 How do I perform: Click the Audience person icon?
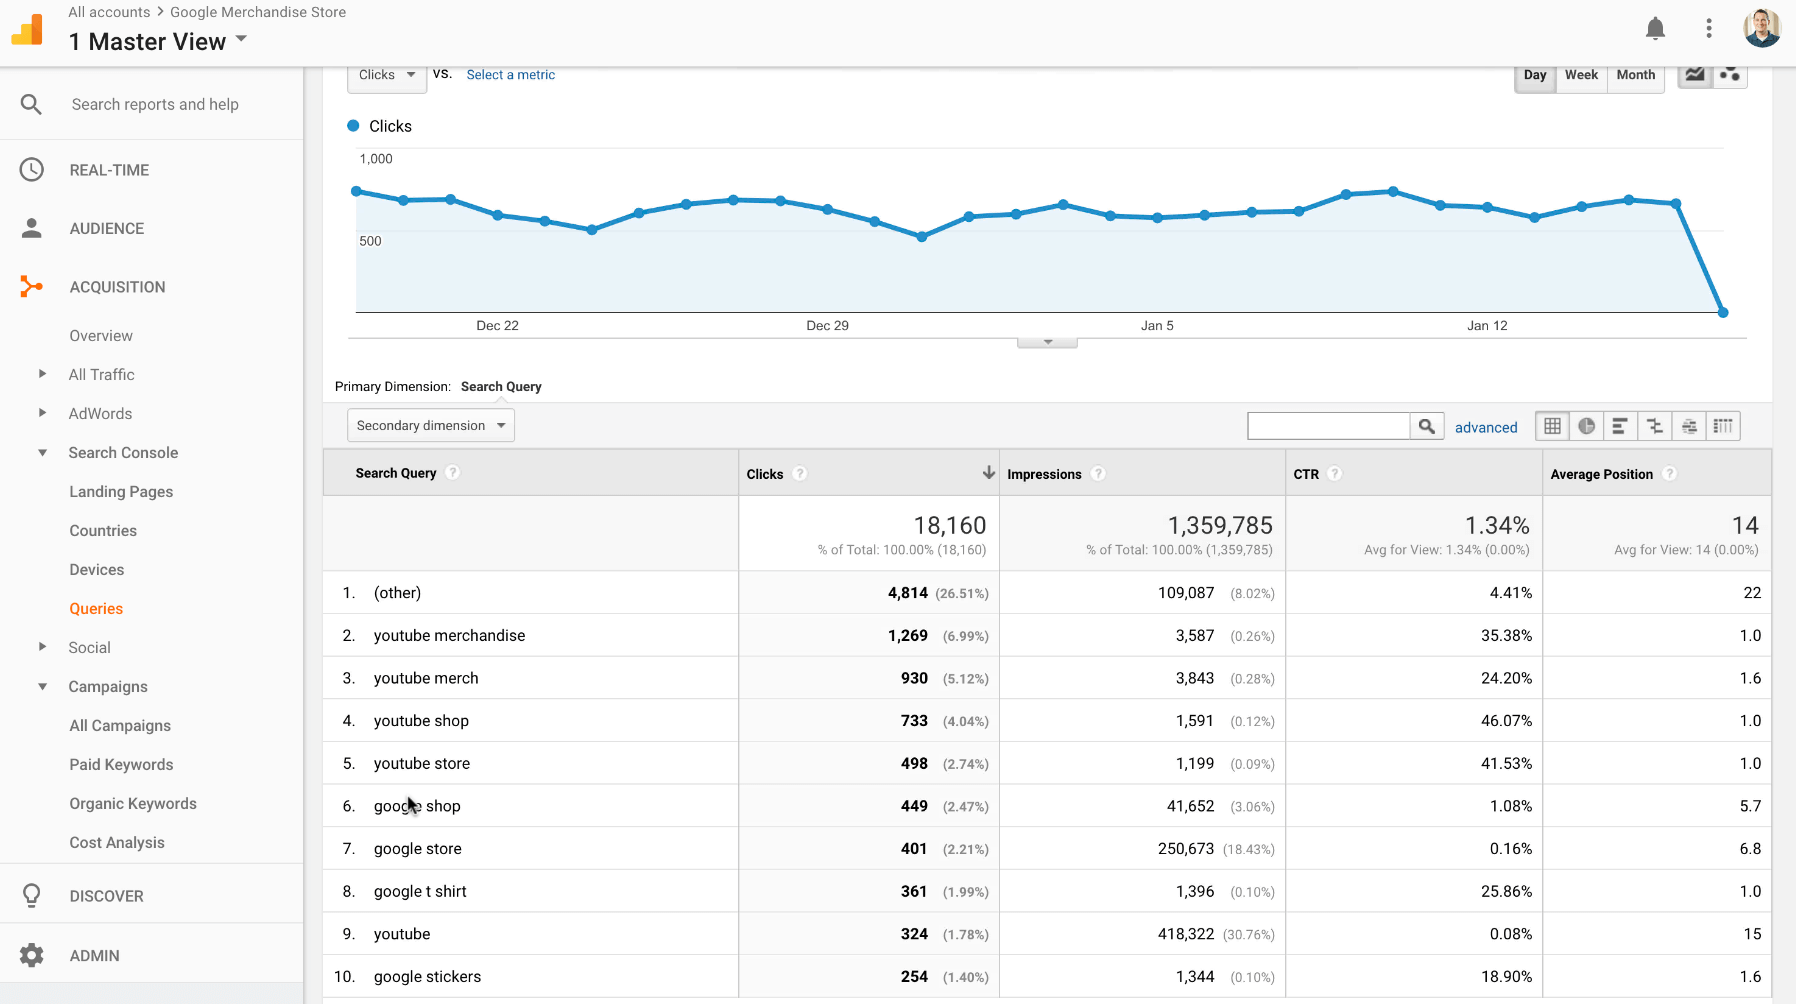32,228
